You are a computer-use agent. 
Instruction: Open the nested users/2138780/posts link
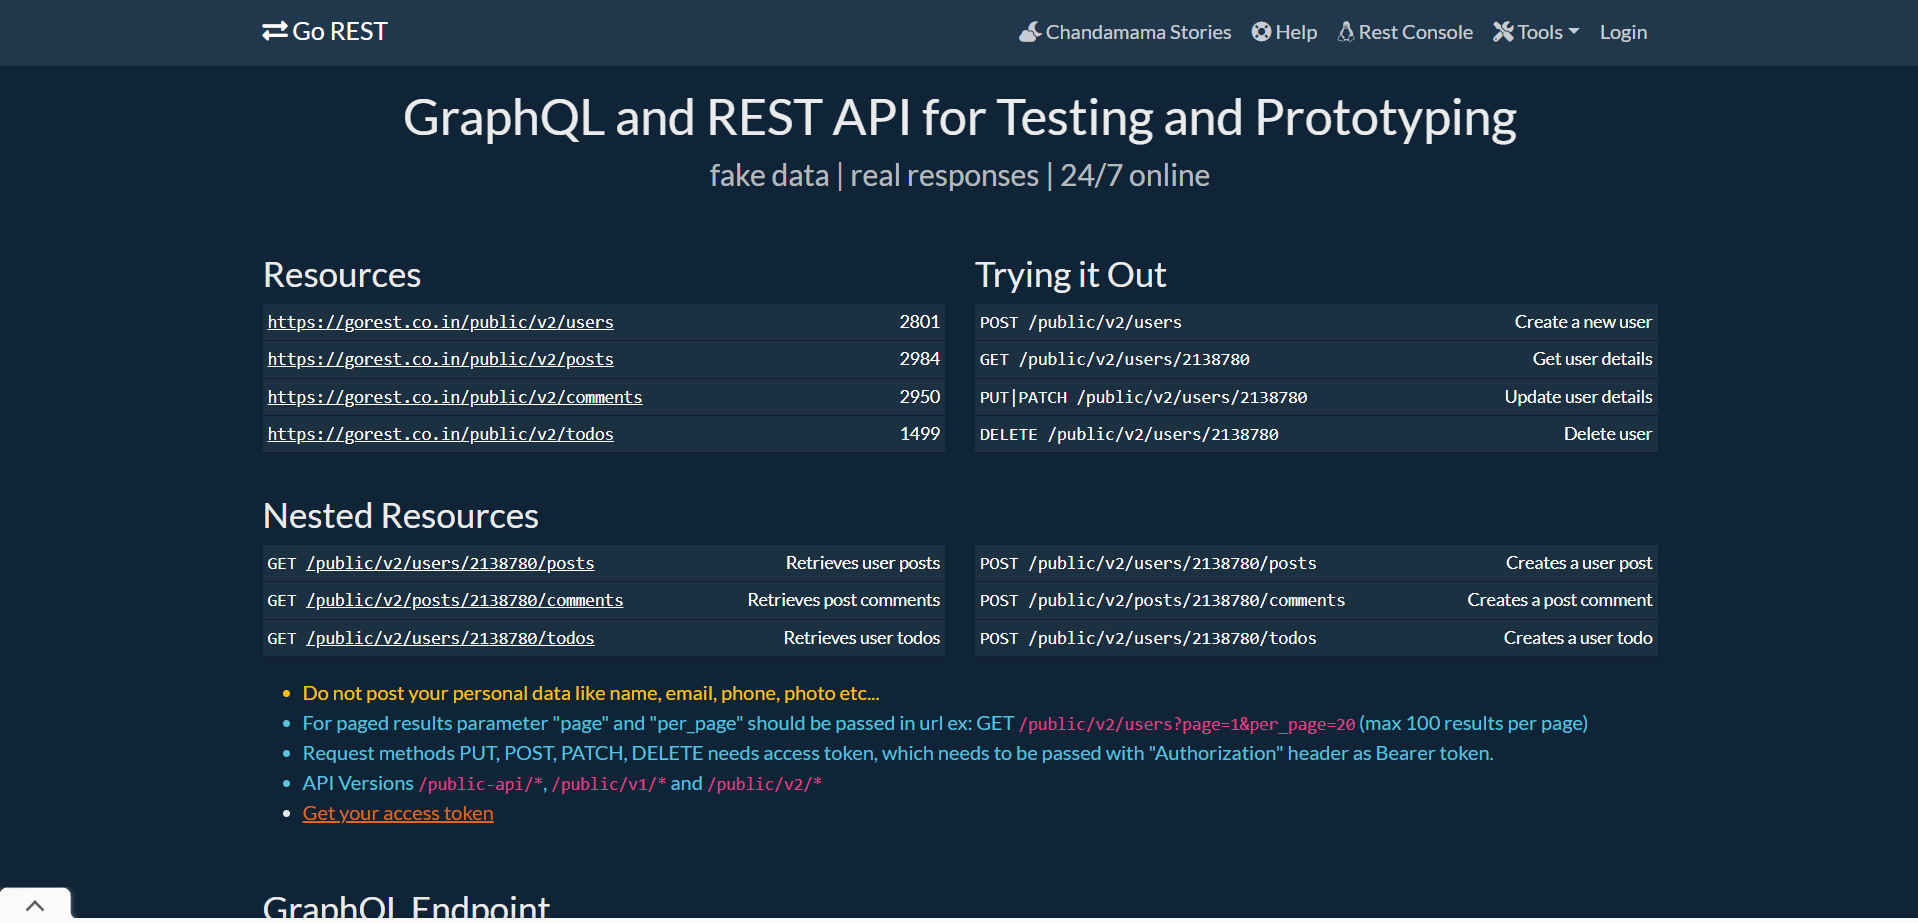tap(450, 563)
